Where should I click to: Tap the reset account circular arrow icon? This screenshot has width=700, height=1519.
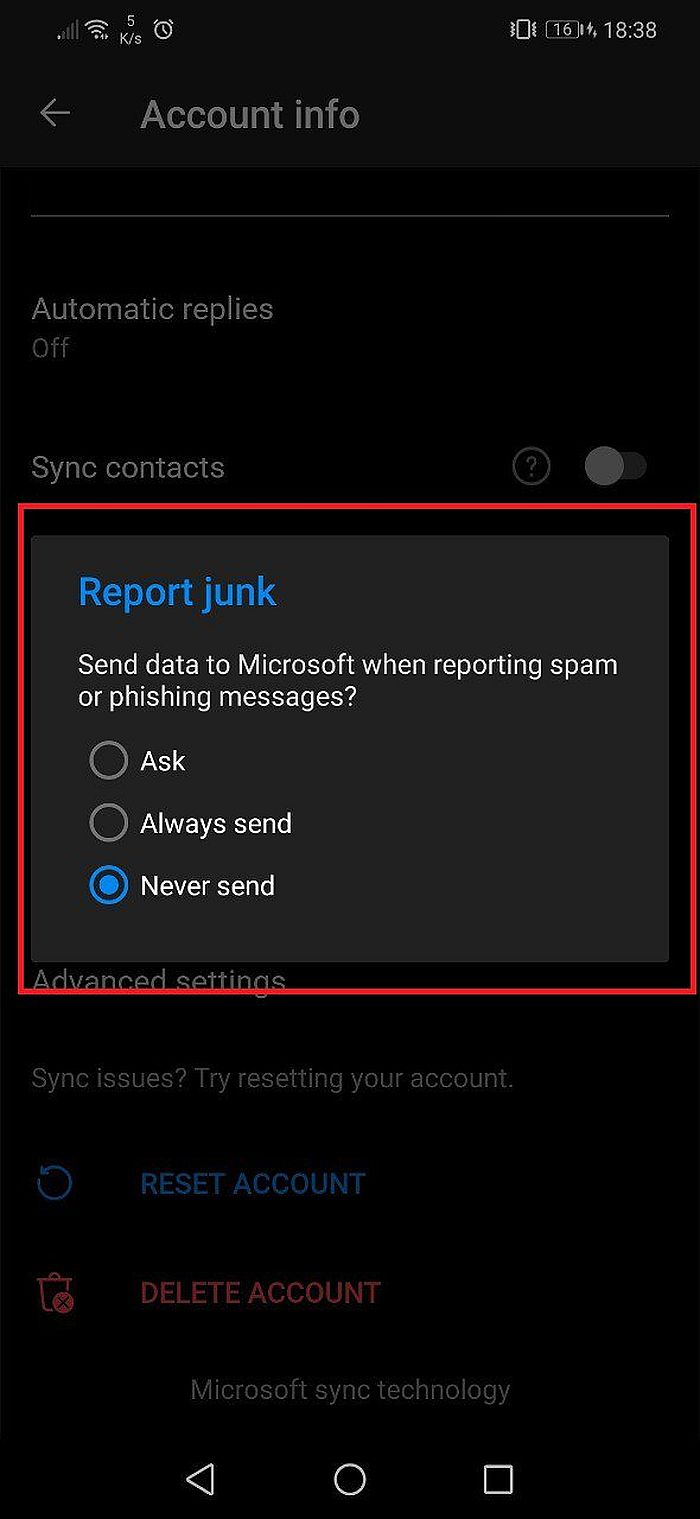tap(54, 1183)
